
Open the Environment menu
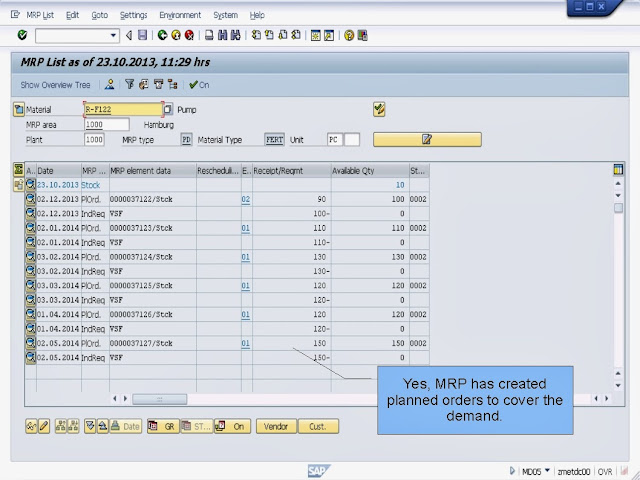(x=180, y=15)
